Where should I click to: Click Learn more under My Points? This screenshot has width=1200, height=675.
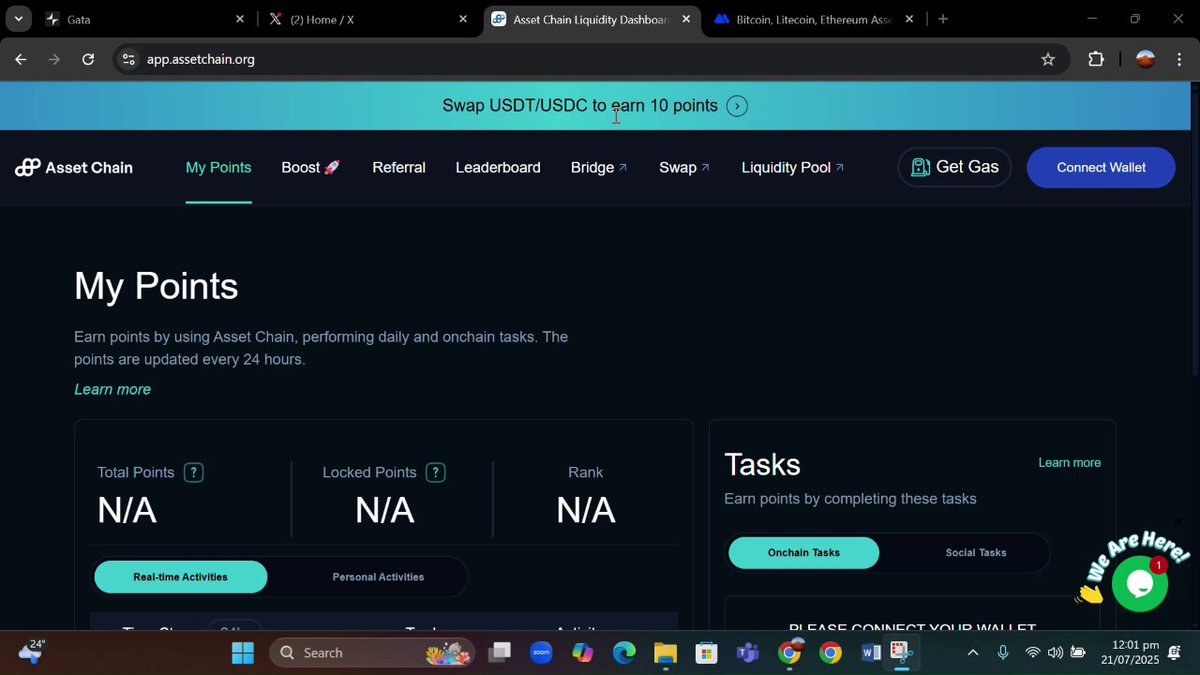pos(112,389)
